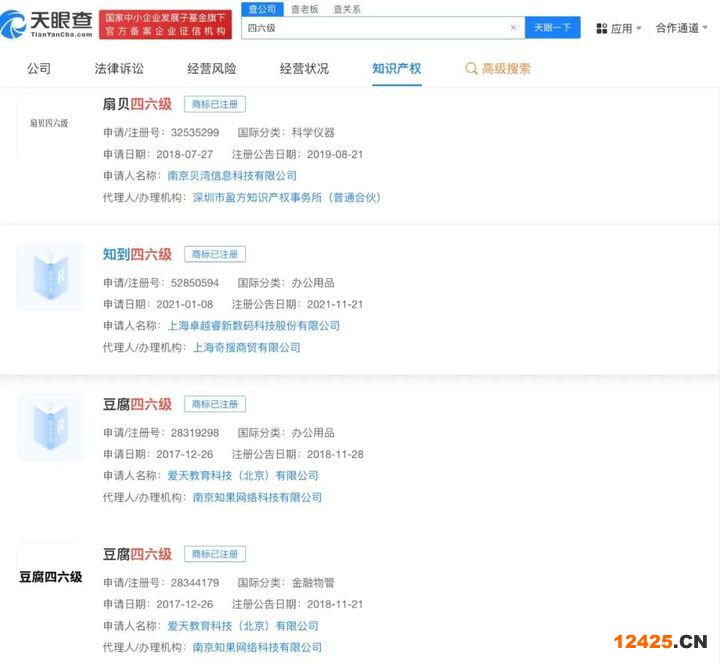
Task: Open the 知到四六级 trademark book icon
Action: pyautogui.click(x=50, y=277)
